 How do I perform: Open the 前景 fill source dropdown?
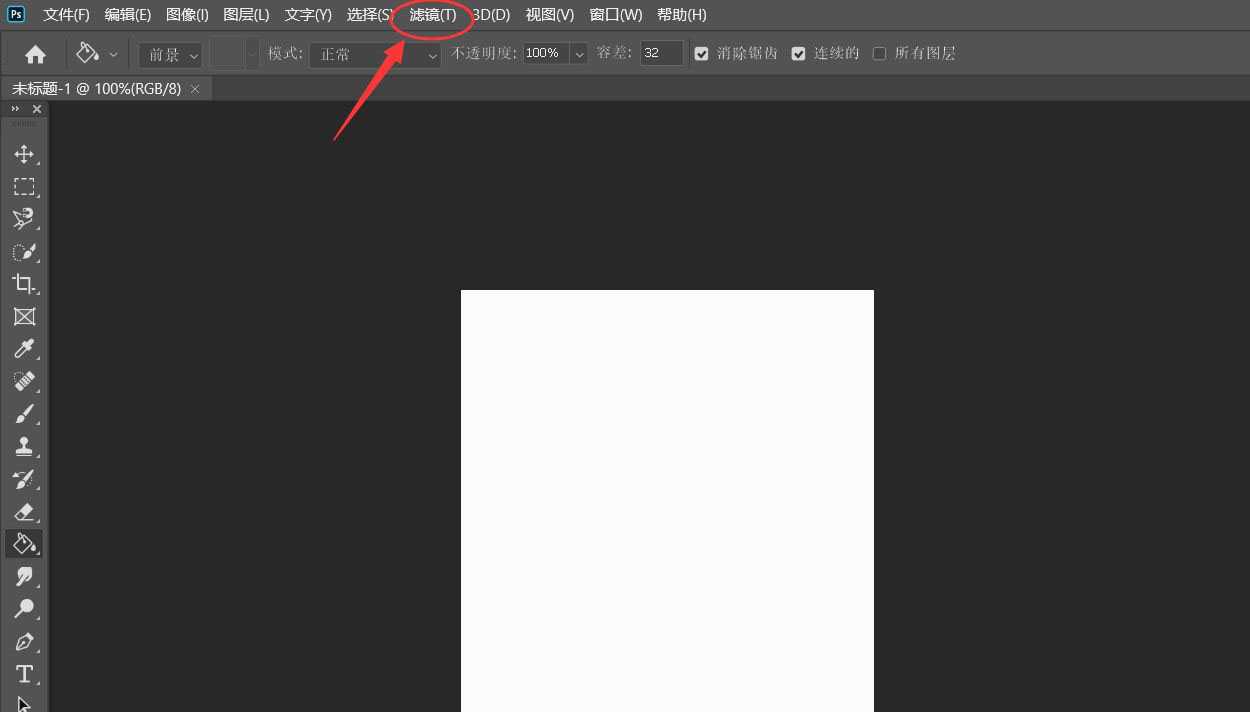pos(169,53)
